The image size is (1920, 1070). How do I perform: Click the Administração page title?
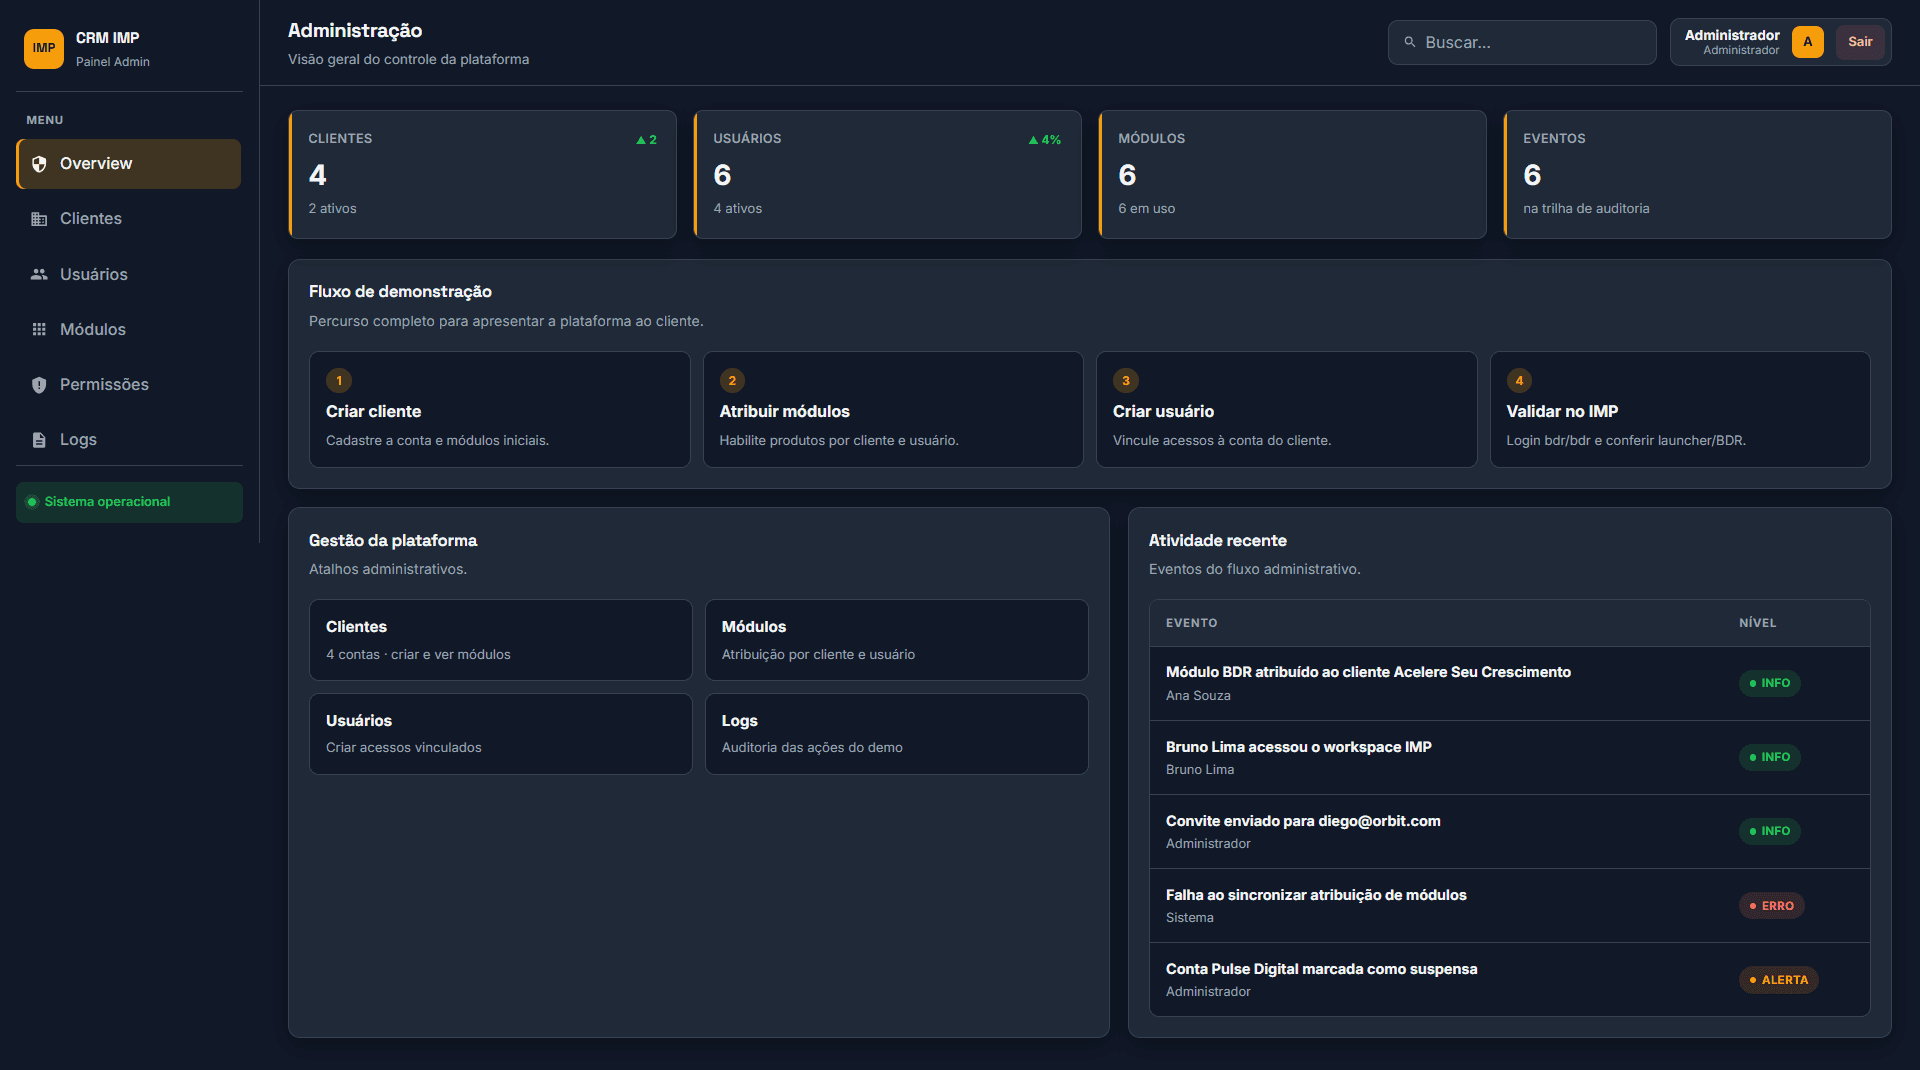(355, 31)
